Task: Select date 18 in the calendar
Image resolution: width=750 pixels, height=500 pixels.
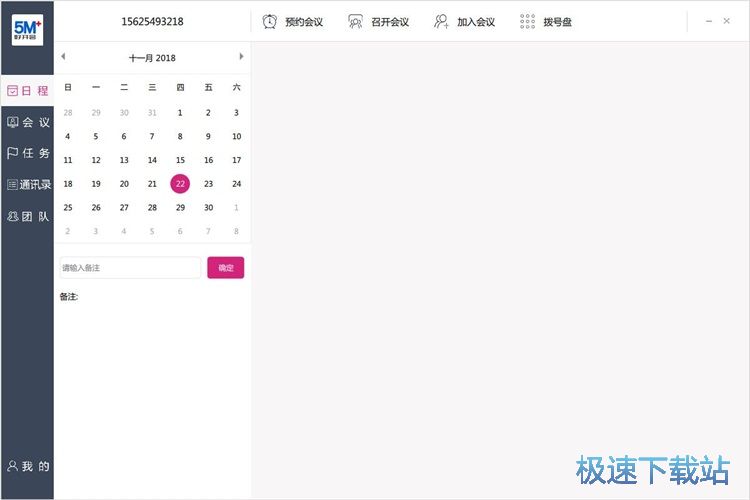Action: pos(68,184)
